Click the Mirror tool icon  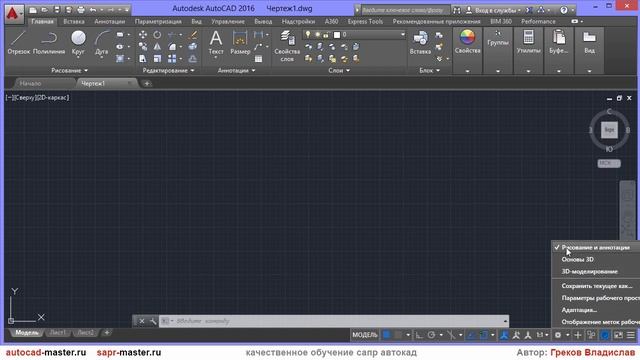(x=157, y=47)
